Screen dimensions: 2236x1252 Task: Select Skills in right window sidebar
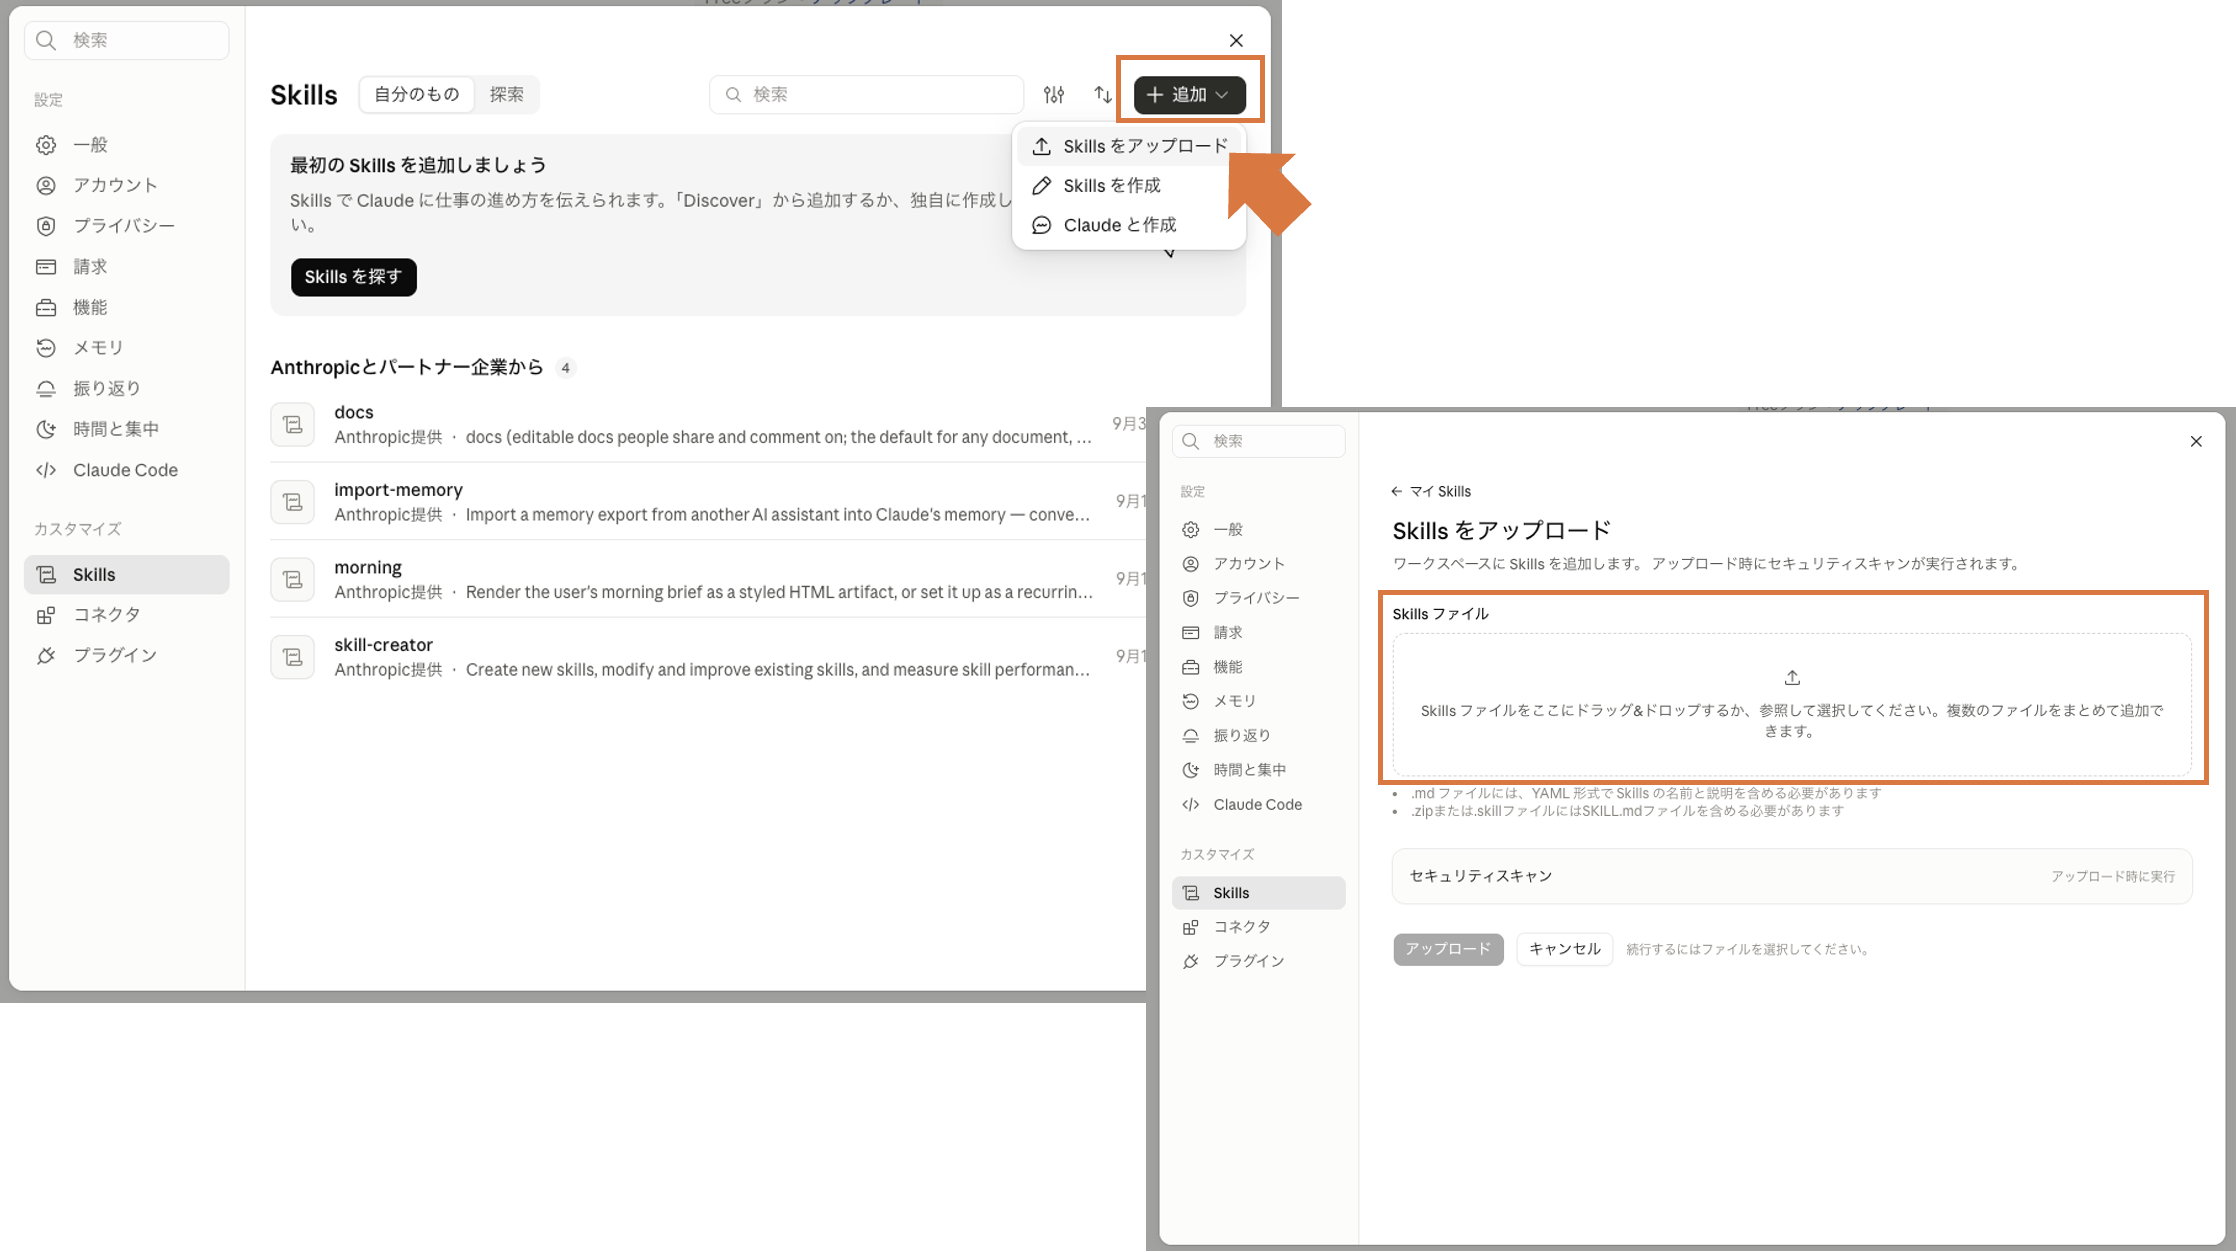(x=1258, y=893)
